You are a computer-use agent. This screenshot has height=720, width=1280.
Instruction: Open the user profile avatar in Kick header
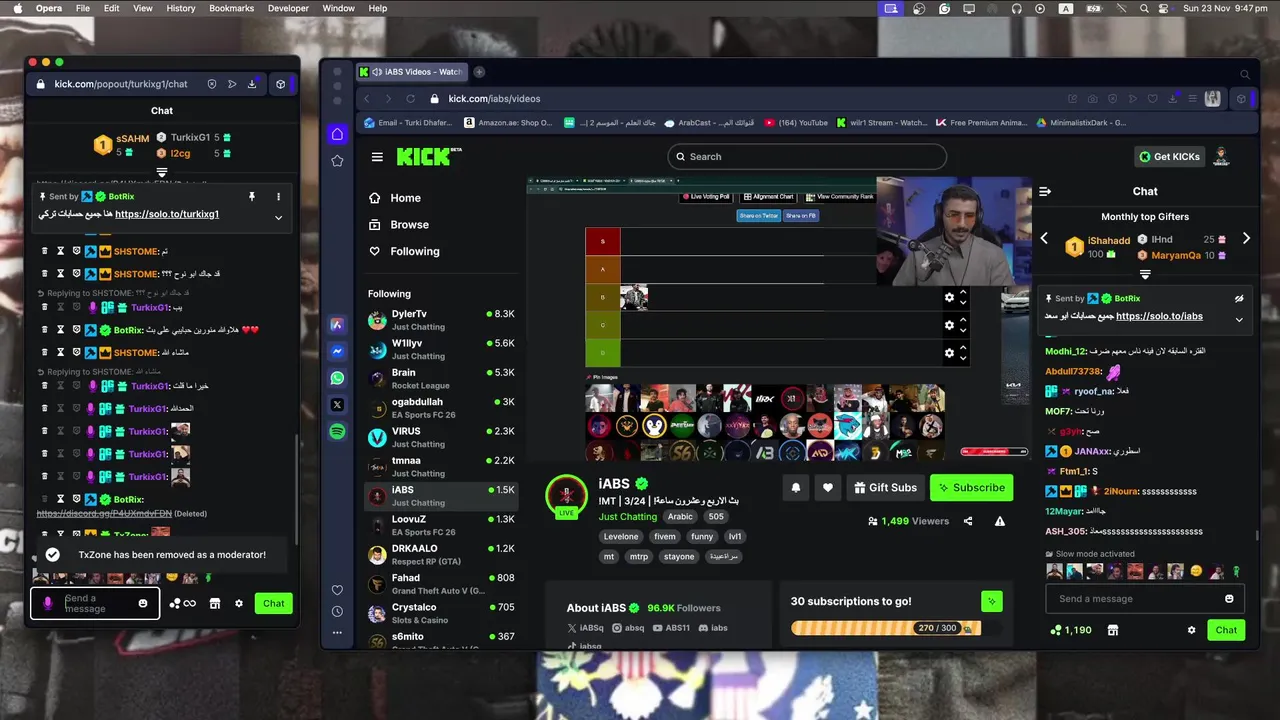1221,156
